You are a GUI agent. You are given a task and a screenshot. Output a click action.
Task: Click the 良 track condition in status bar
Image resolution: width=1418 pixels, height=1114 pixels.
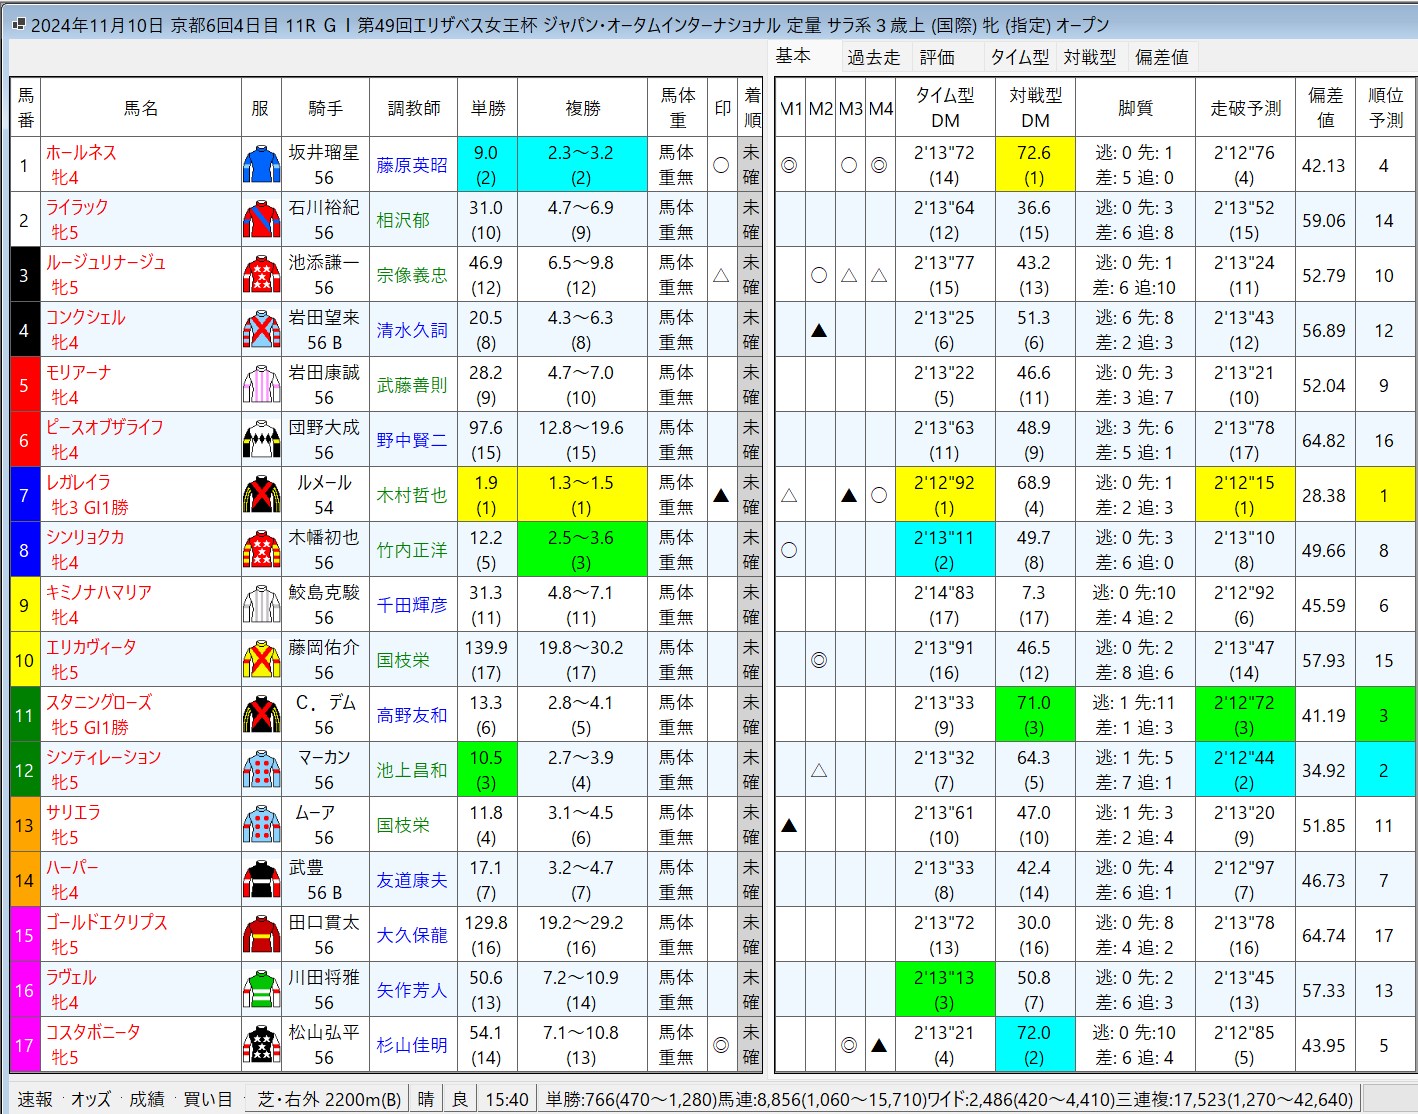click(x=459, y=1099)
